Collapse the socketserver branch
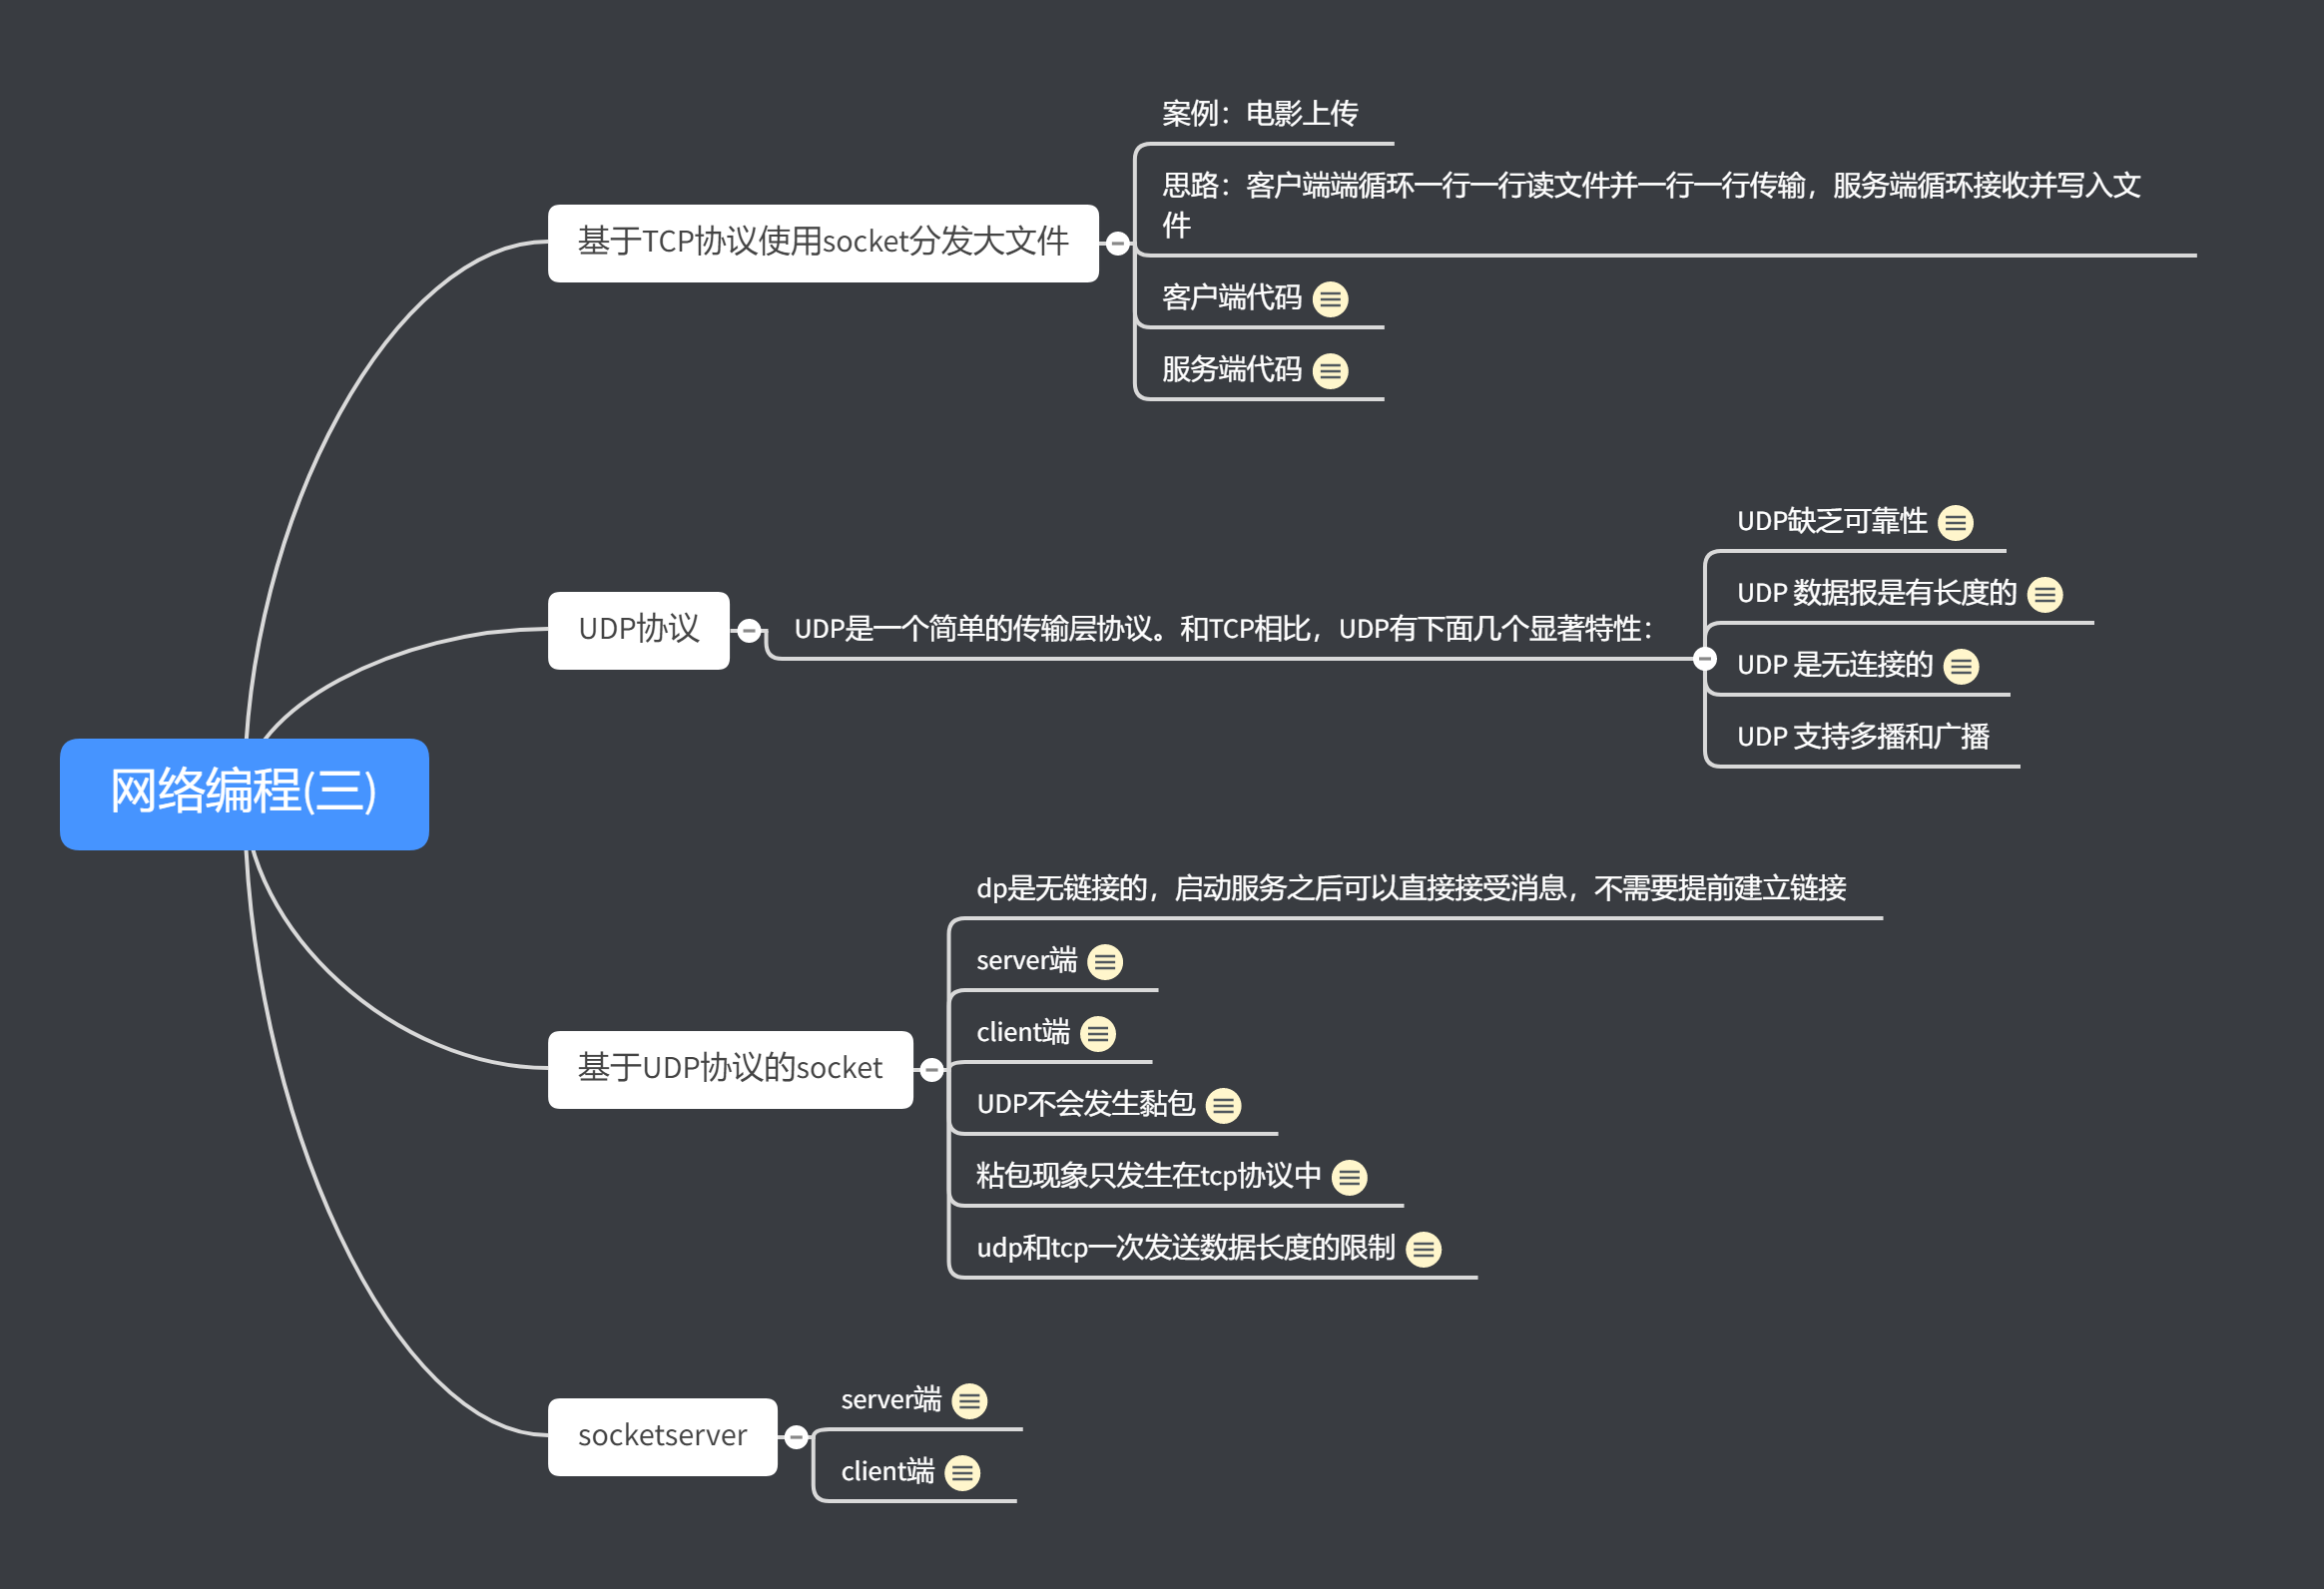Image resolution: width=2324 pixels, height=1589 pixels. (x=796, y=1437)
